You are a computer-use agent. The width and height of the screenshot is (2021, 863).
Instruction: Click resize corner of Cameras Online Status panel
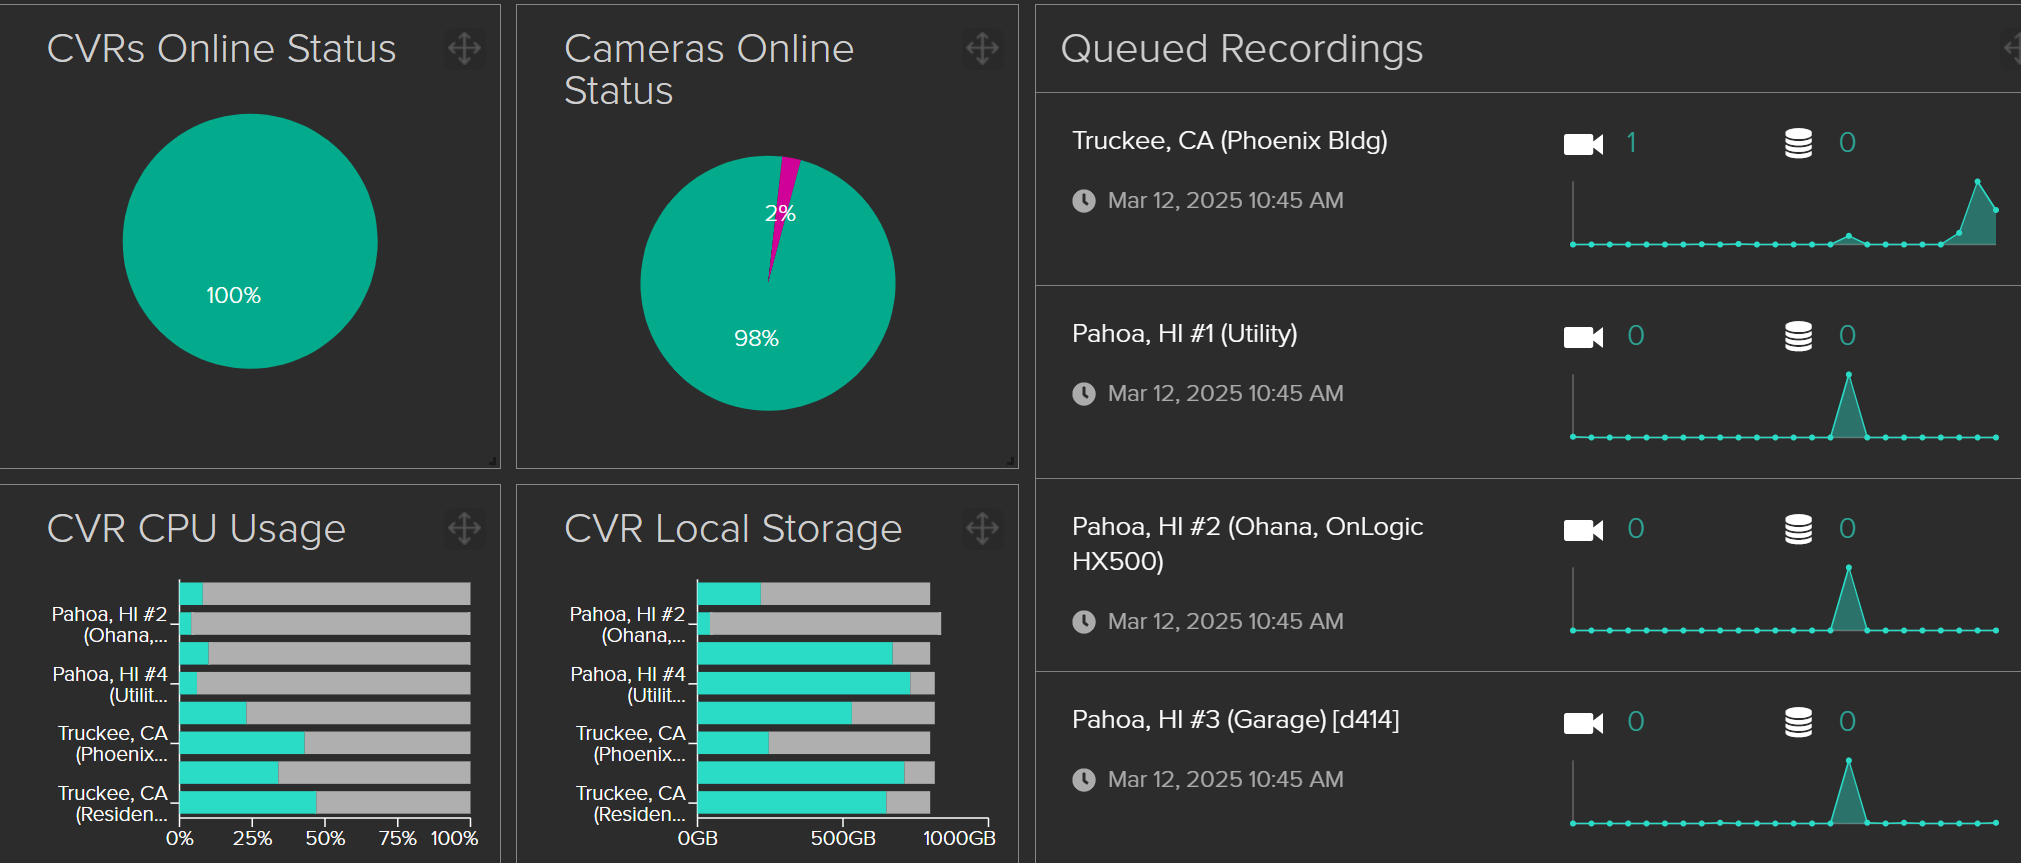pyautogui.click(x=1012, y=462)
